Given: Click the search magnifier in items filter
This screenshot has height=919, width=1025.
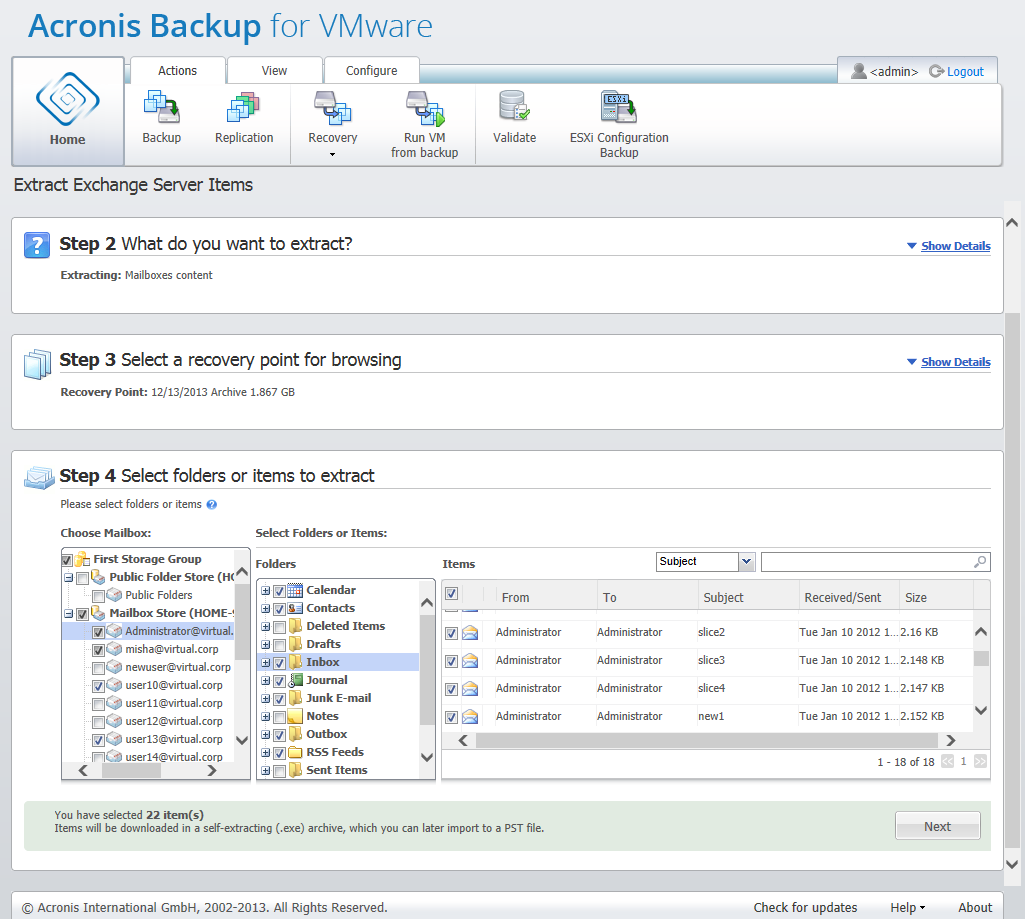Looking at the screenshot, I should pyautogui.click(x=980, y=561).
